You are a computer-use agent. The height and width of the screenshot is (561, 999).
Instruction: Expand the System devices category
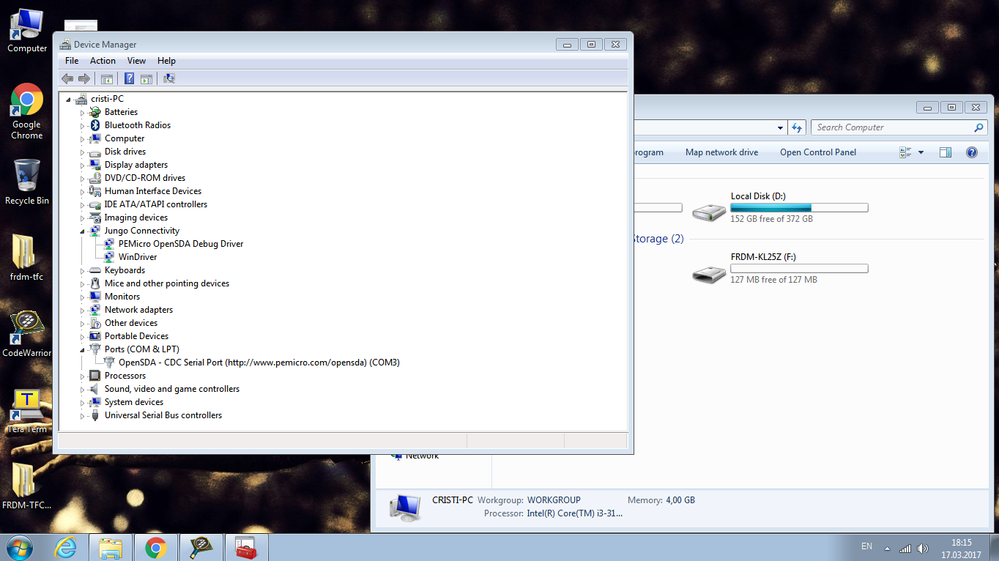(x=82, y=402)
